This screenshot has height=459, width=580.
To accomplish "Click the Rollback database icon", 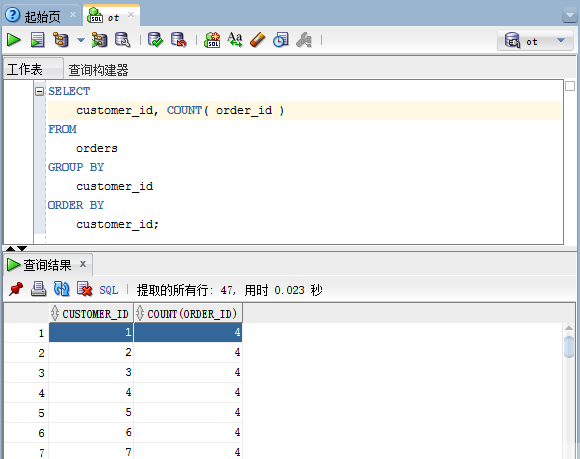I will (x=179, y=40).
